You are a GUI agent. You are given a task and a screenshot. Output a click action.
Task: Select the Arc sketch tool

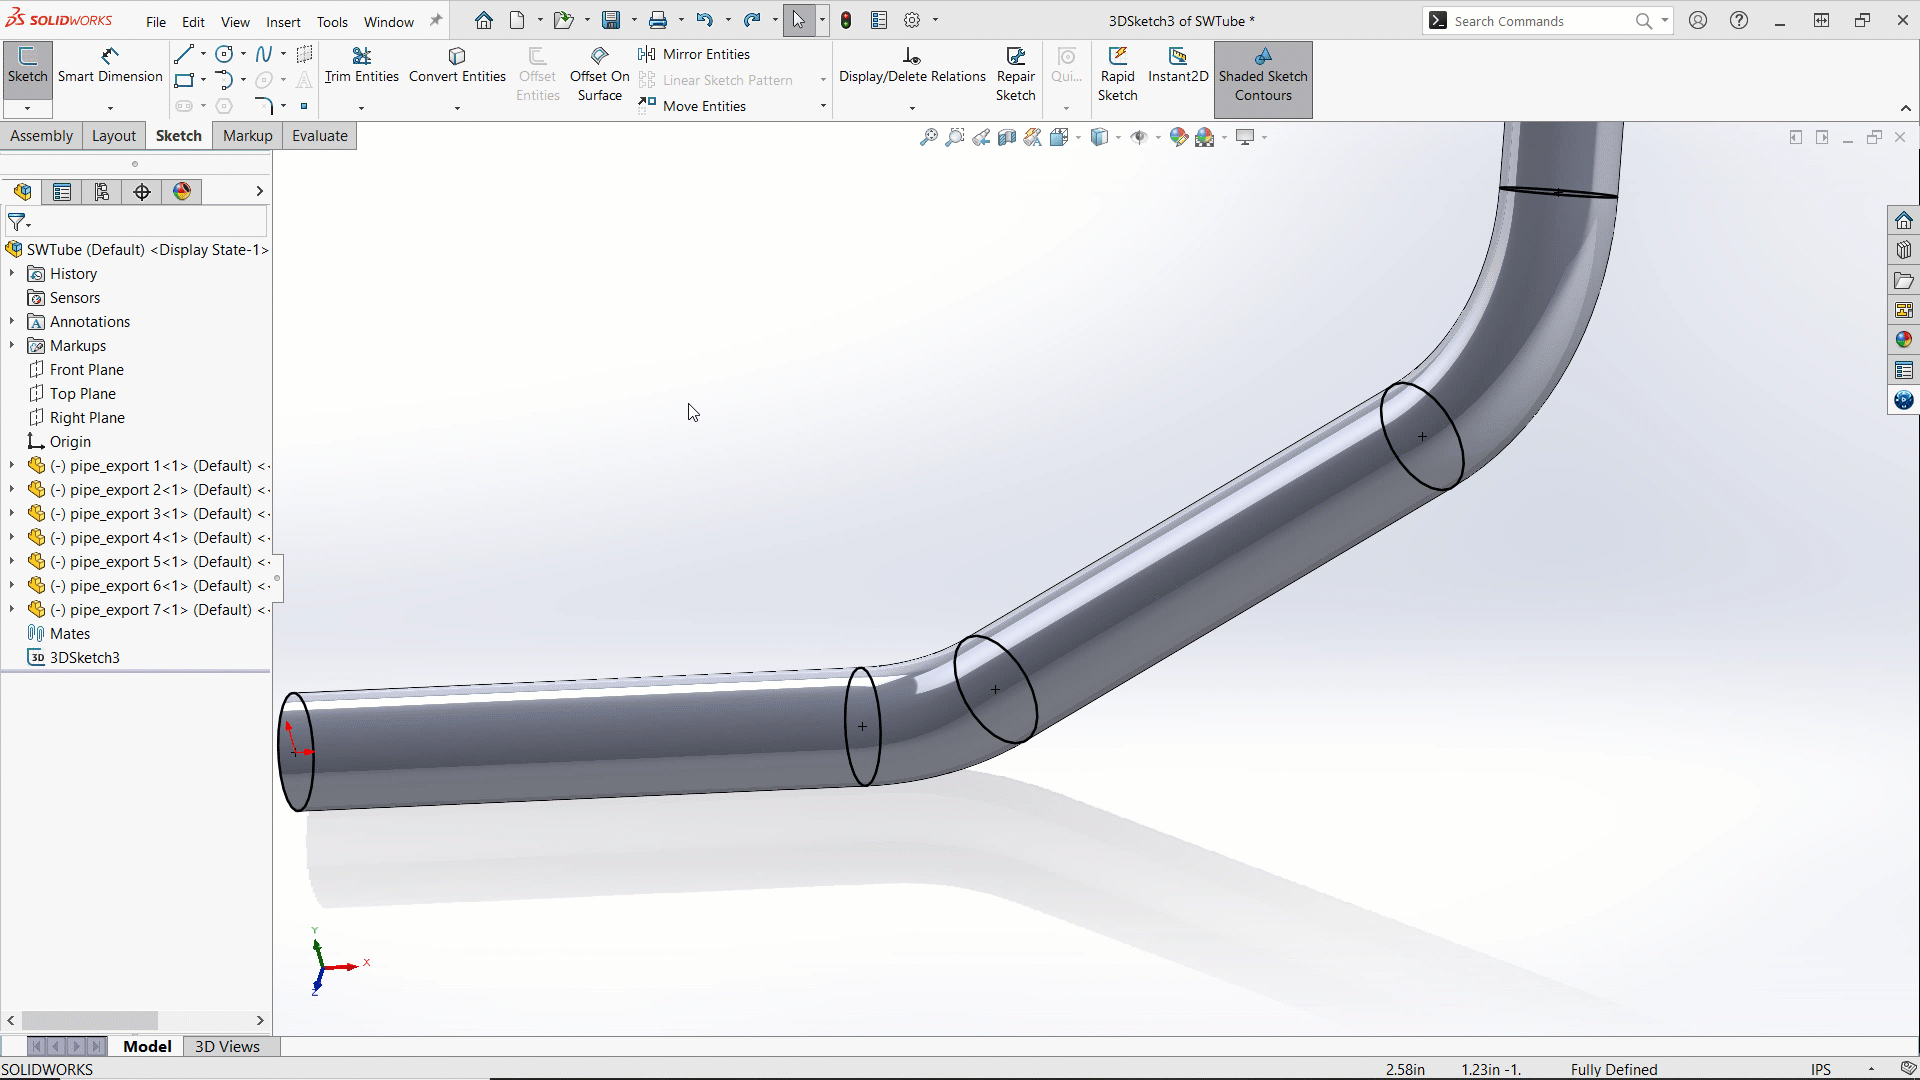pos(225,80)
